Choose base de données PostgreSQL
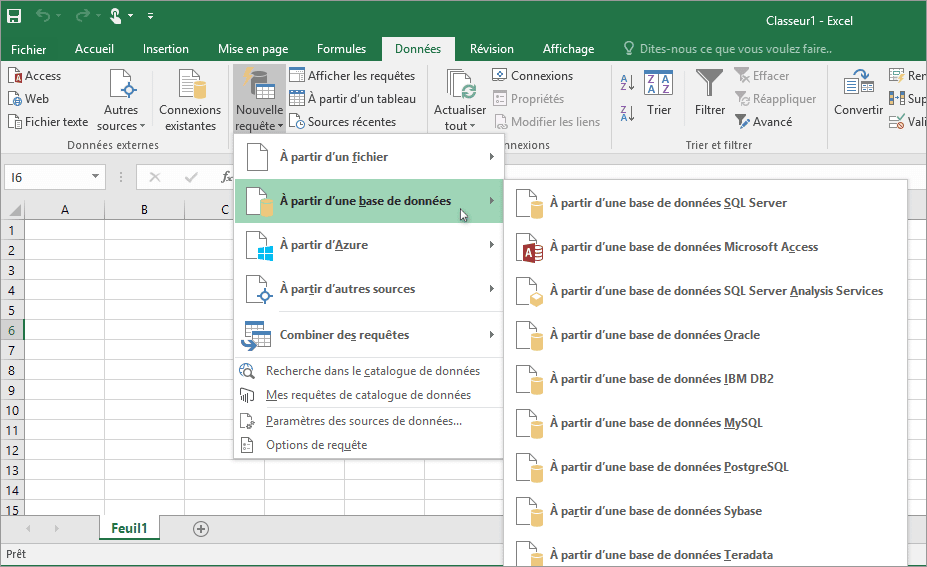 click(x=705, y=467)
